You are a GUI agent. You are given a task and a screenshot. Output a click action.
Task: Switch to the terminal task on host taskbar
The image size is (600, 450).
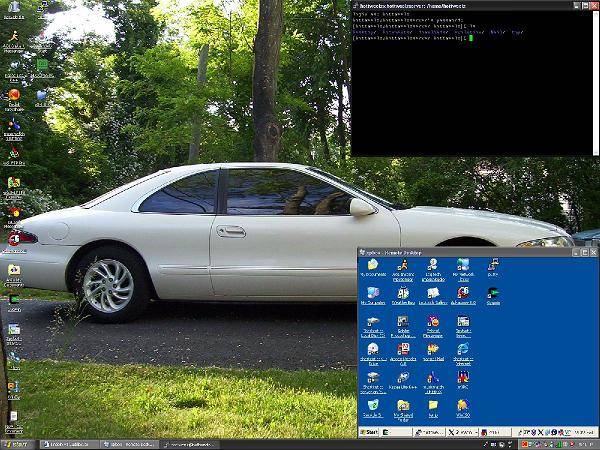coord(190,445)
